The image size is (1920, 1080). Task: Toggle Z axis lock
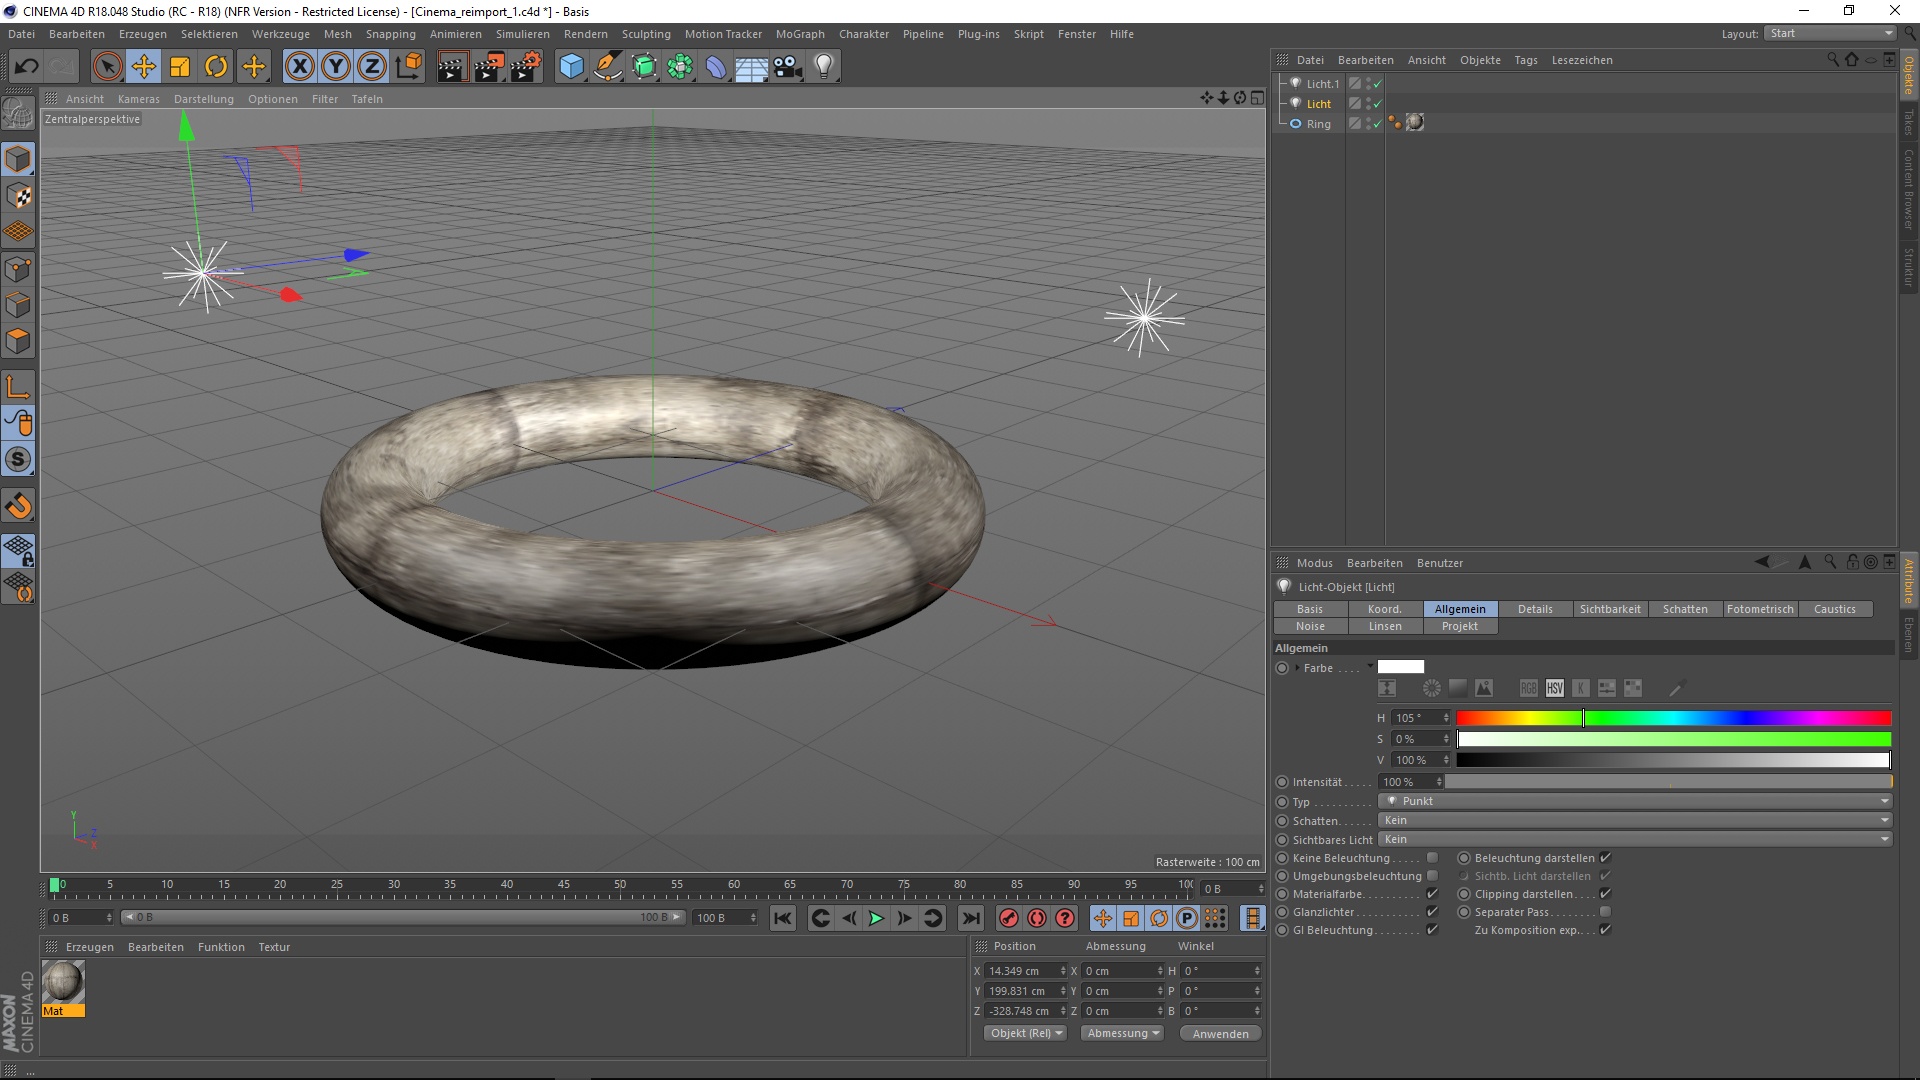coord(372,67)
